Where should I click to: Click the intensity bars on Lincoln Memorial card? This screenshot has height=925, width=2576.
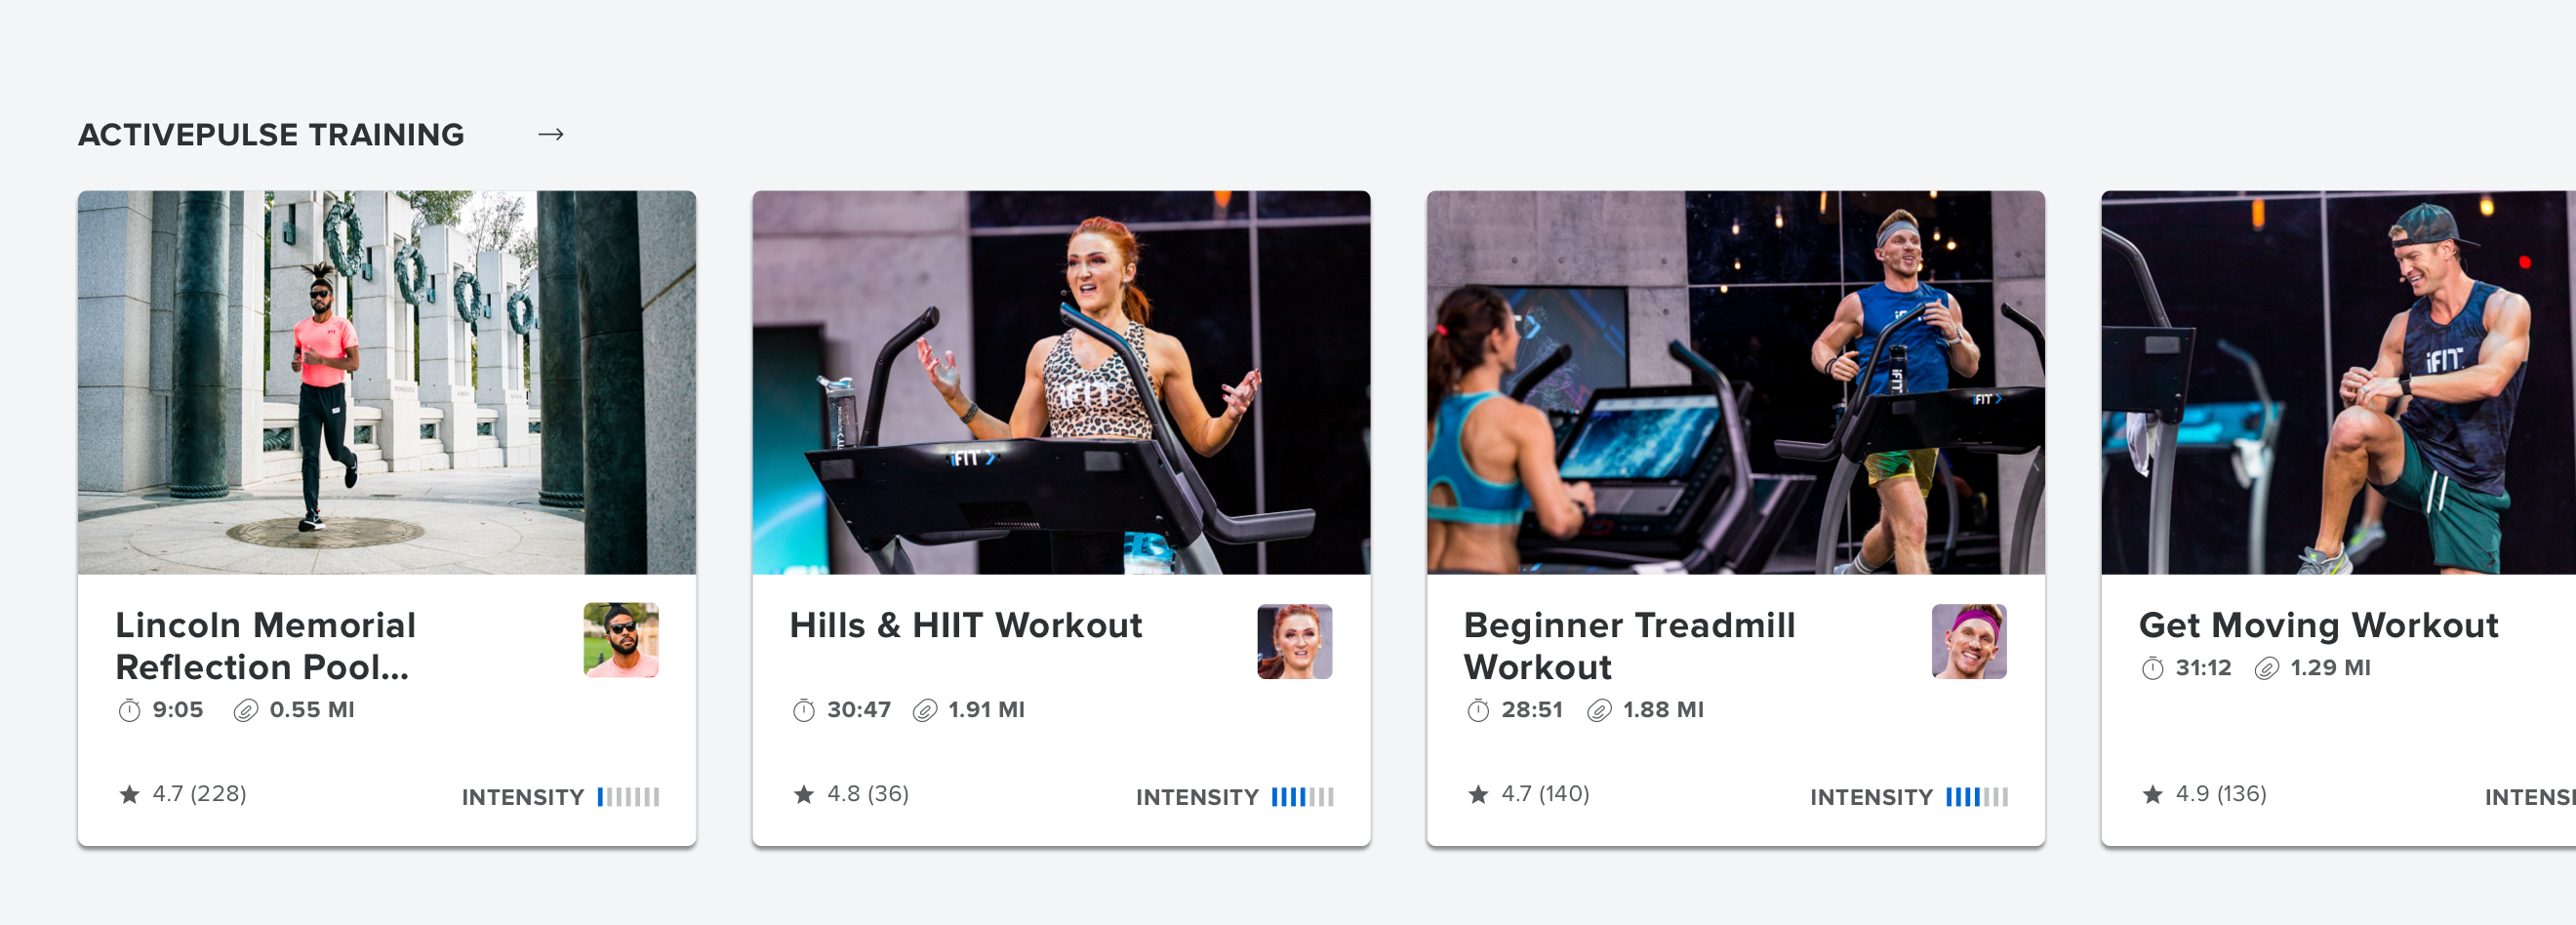(629, 797)
